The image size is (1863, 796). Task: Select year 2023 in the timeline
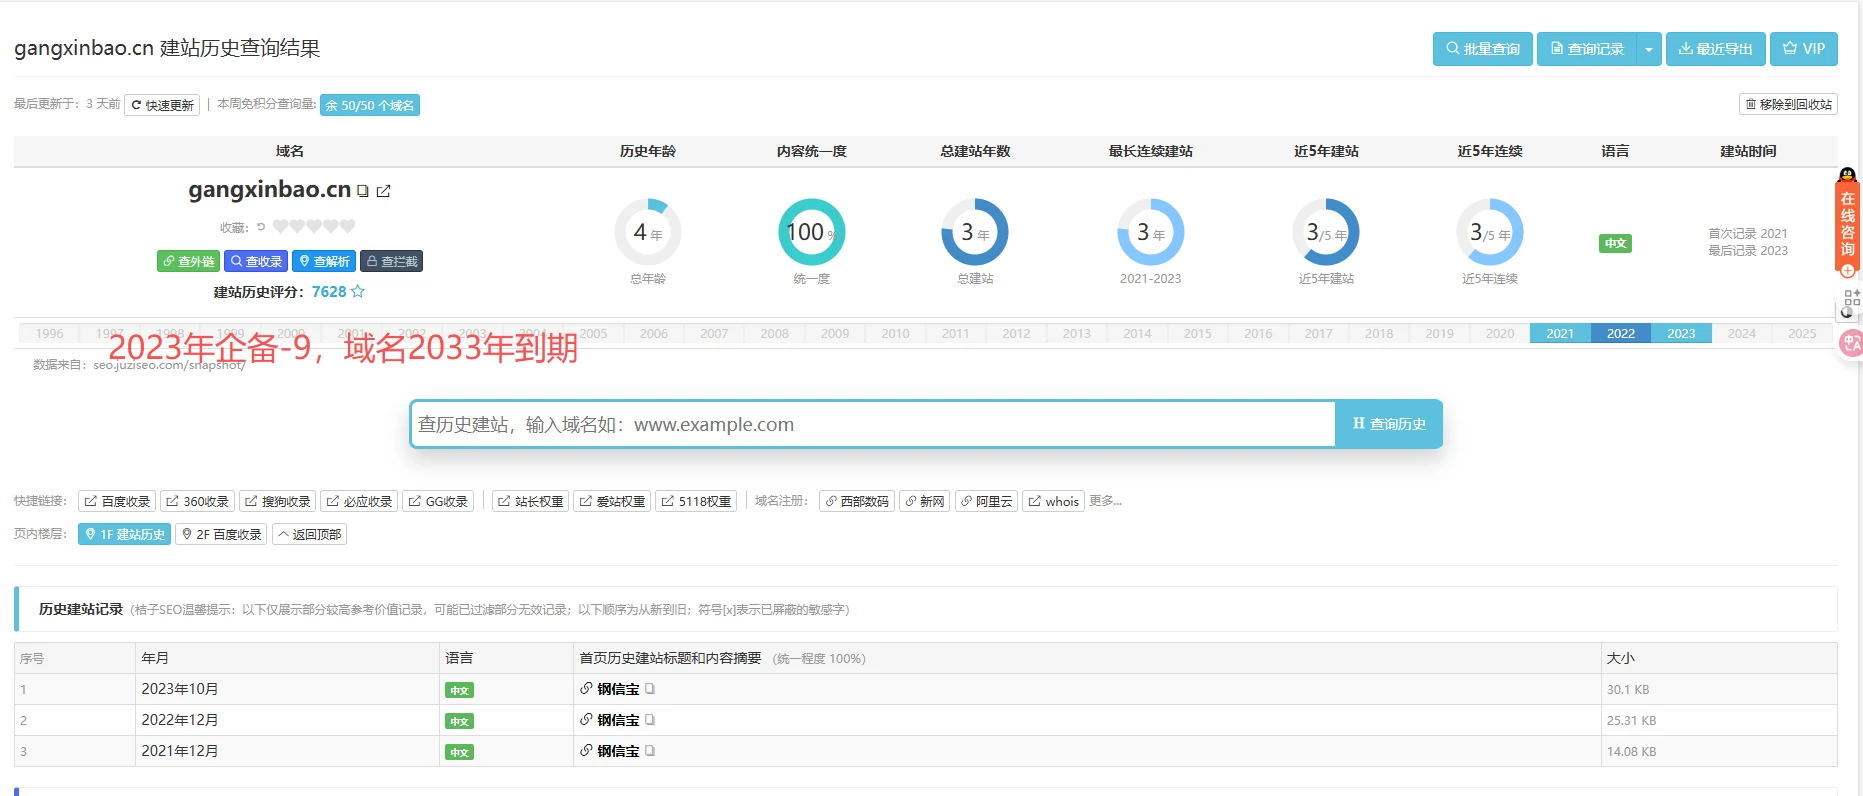click(x=1681, y=334)
